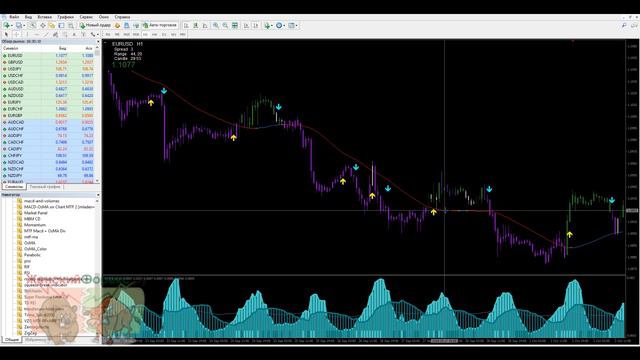Click the profiles icon in toolbar
640x360 pixels.
tap(18, 25)
